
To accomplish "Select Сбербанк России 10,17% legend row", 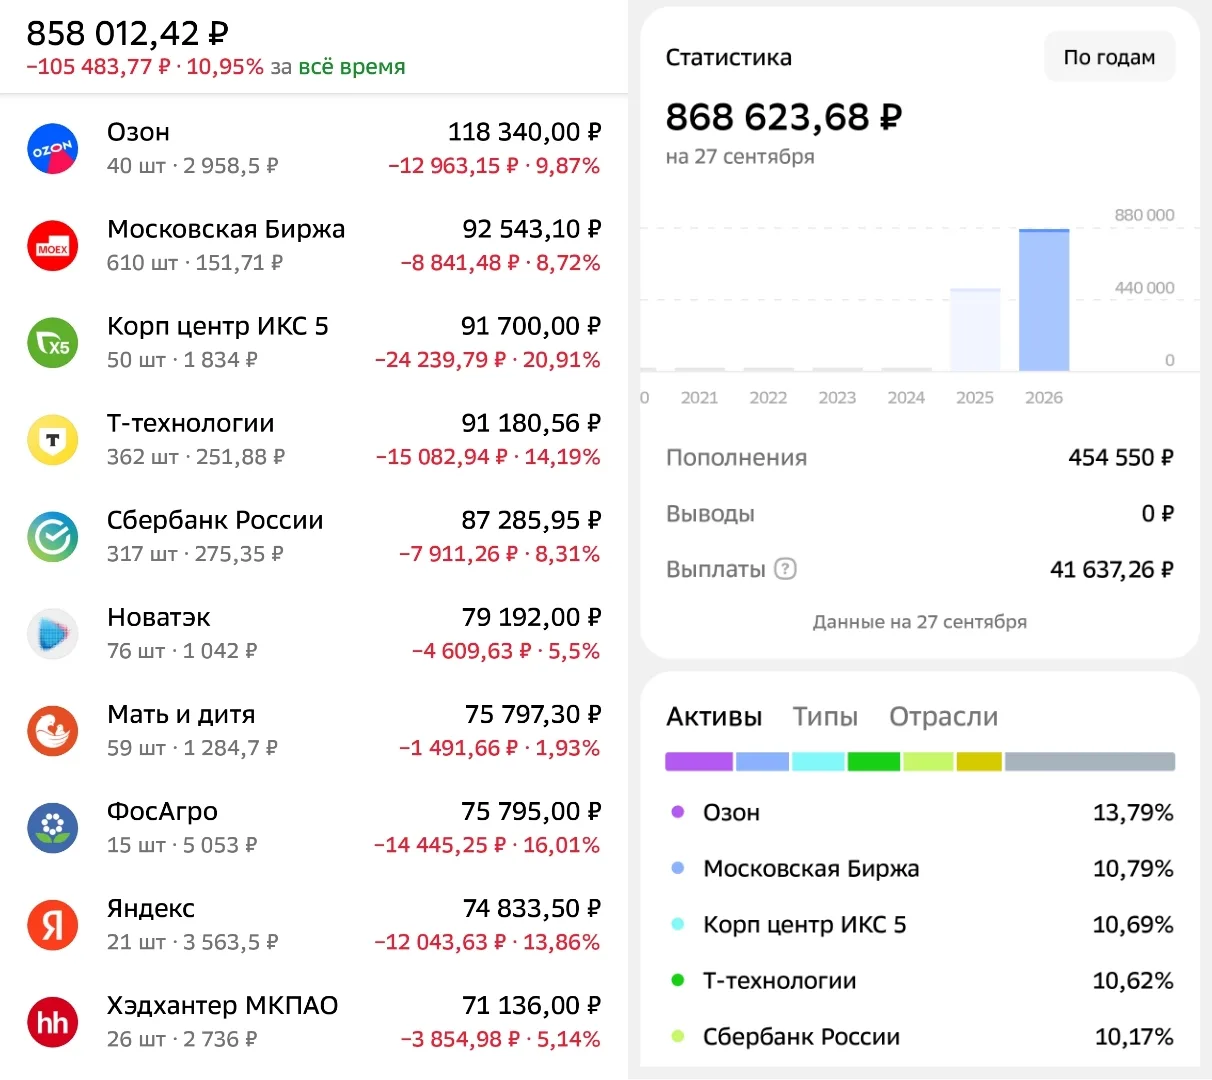I will click(x=920, y=1036).
